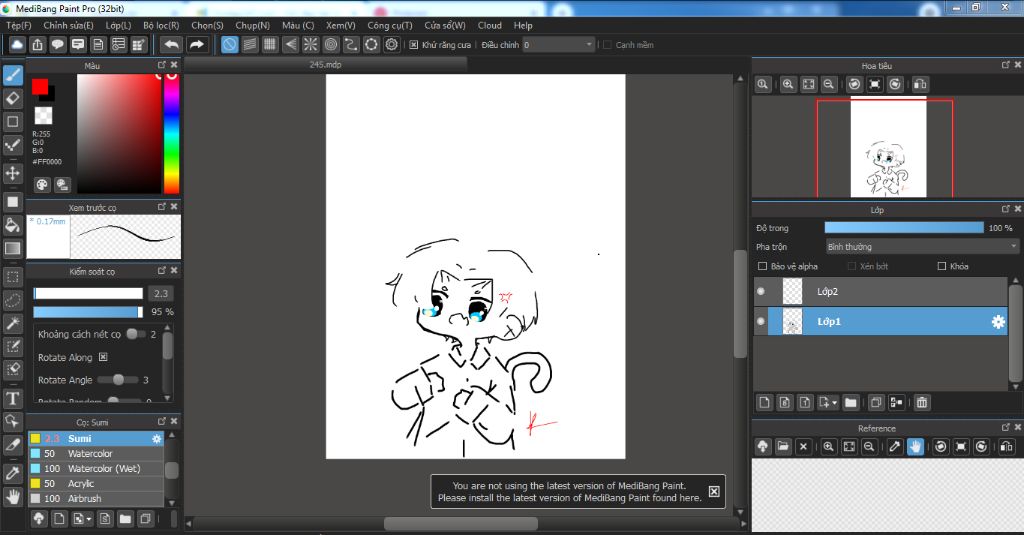Click the transparent color swatch

click(43, 116)
